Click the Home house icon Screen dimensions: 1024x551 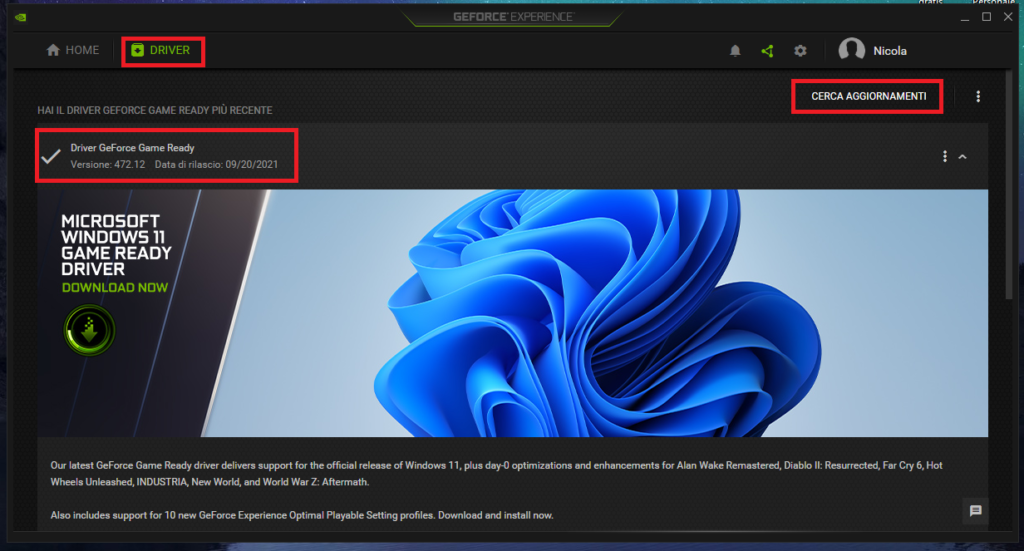(x=53, y=50)
